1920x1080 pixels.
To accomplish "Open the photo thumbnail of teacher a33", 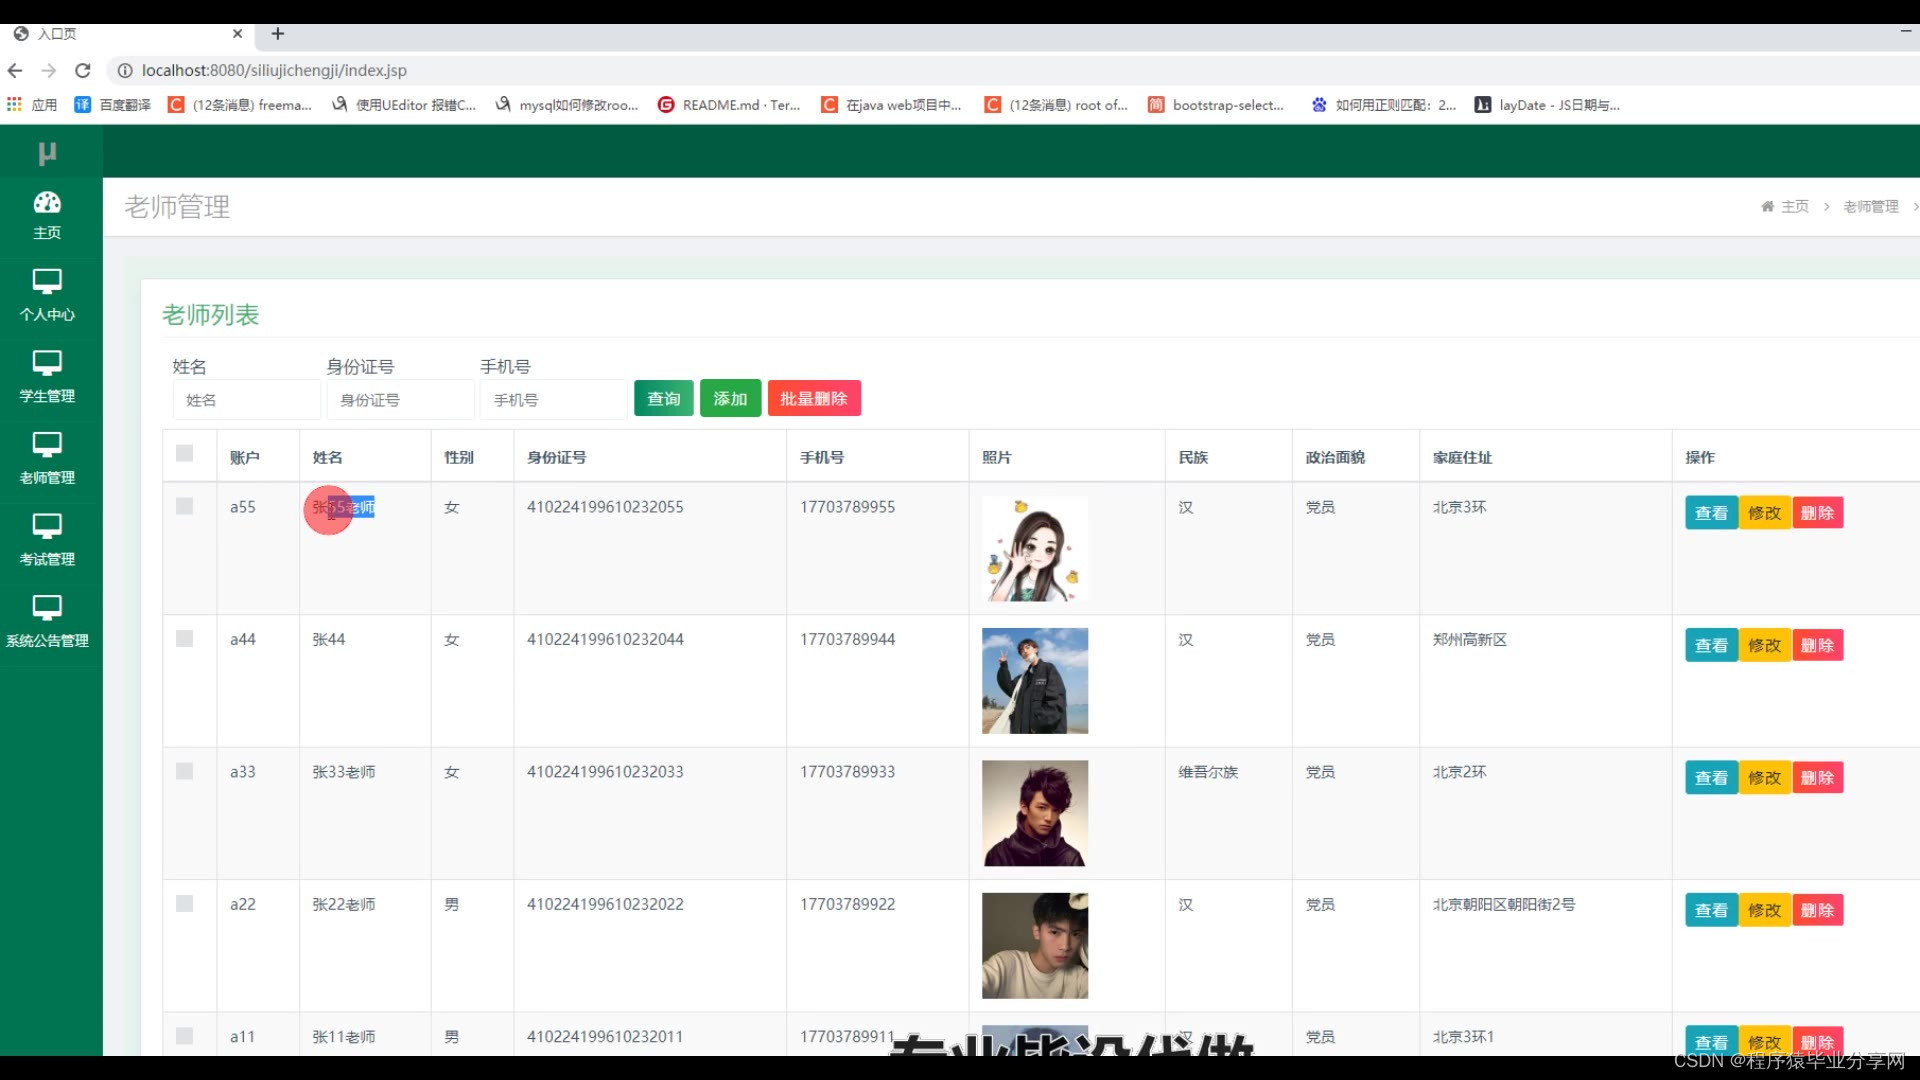I will click(1035, 813).
